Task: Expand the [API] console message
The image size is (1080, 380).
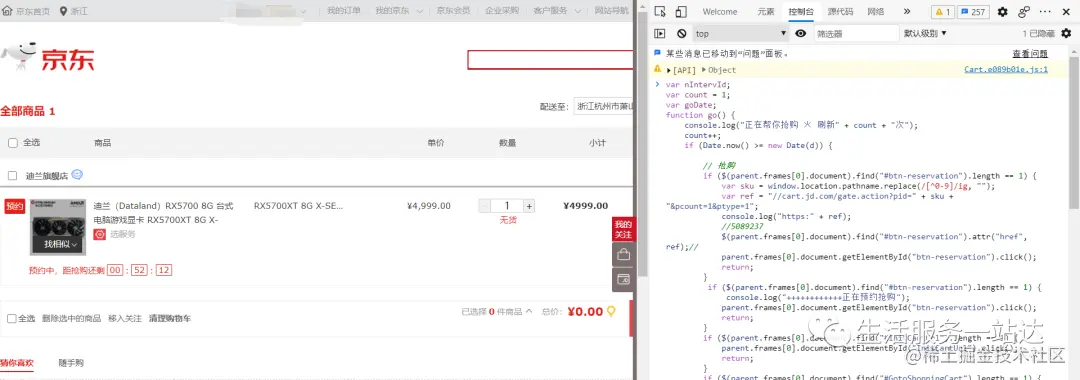Action: point(669,70)
